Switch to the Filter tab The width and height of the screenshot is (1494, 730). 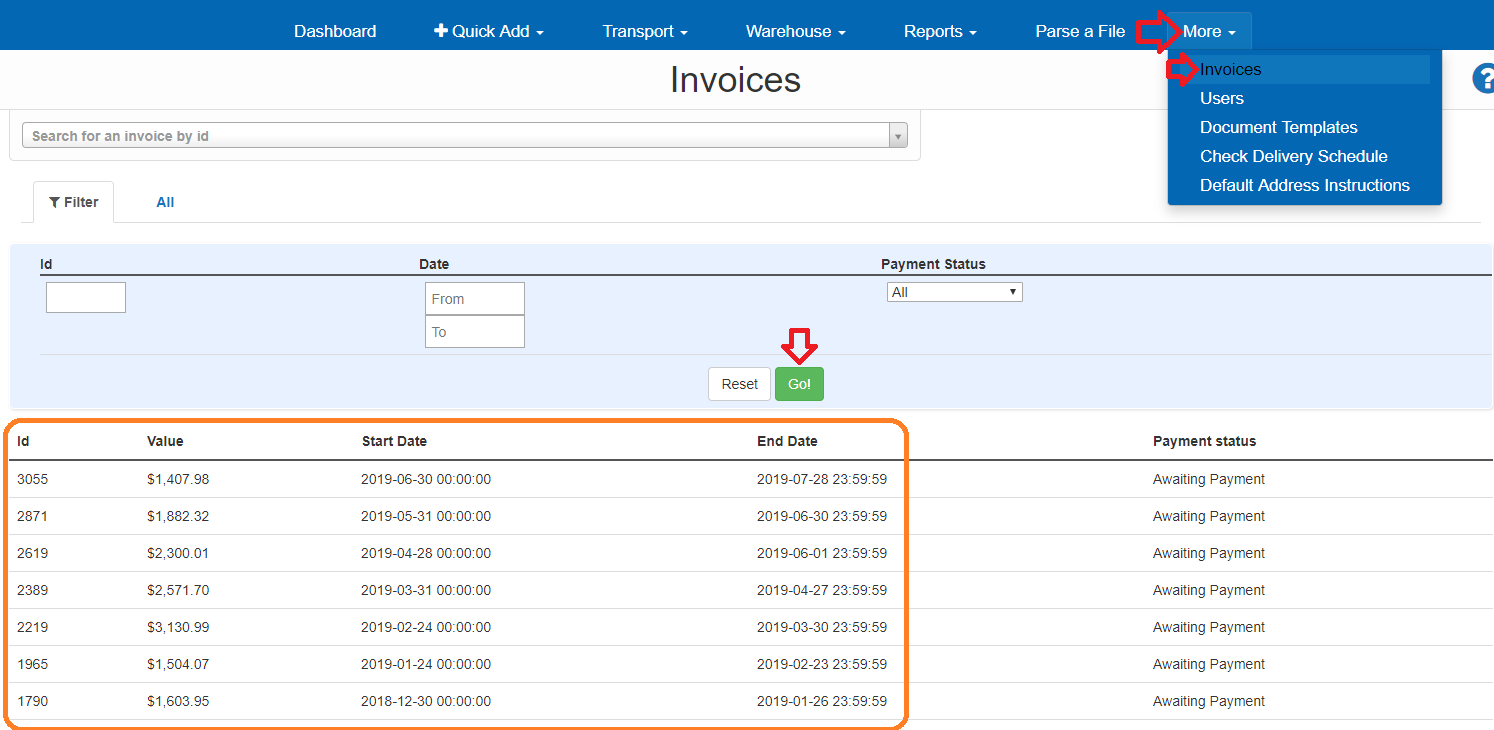point(73,202)
